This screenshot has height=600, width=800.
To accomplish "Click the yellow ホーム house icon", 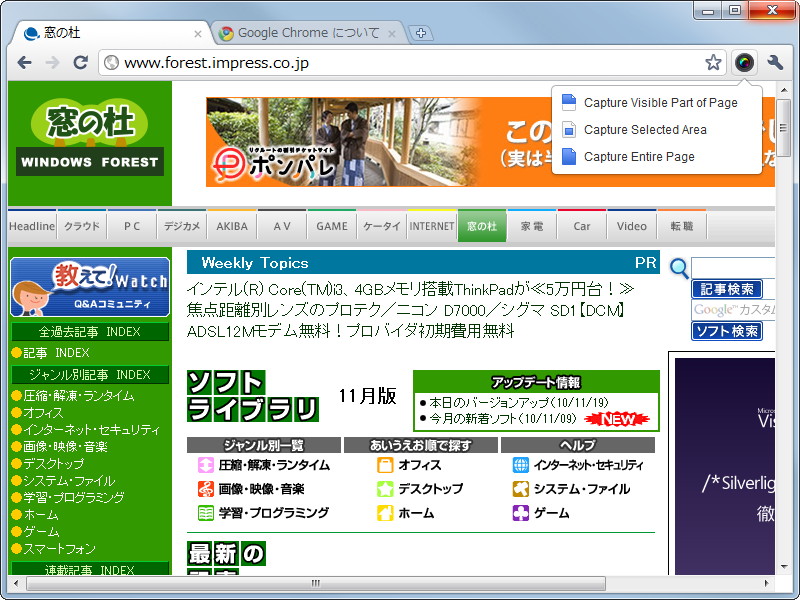I will point(385,513).
